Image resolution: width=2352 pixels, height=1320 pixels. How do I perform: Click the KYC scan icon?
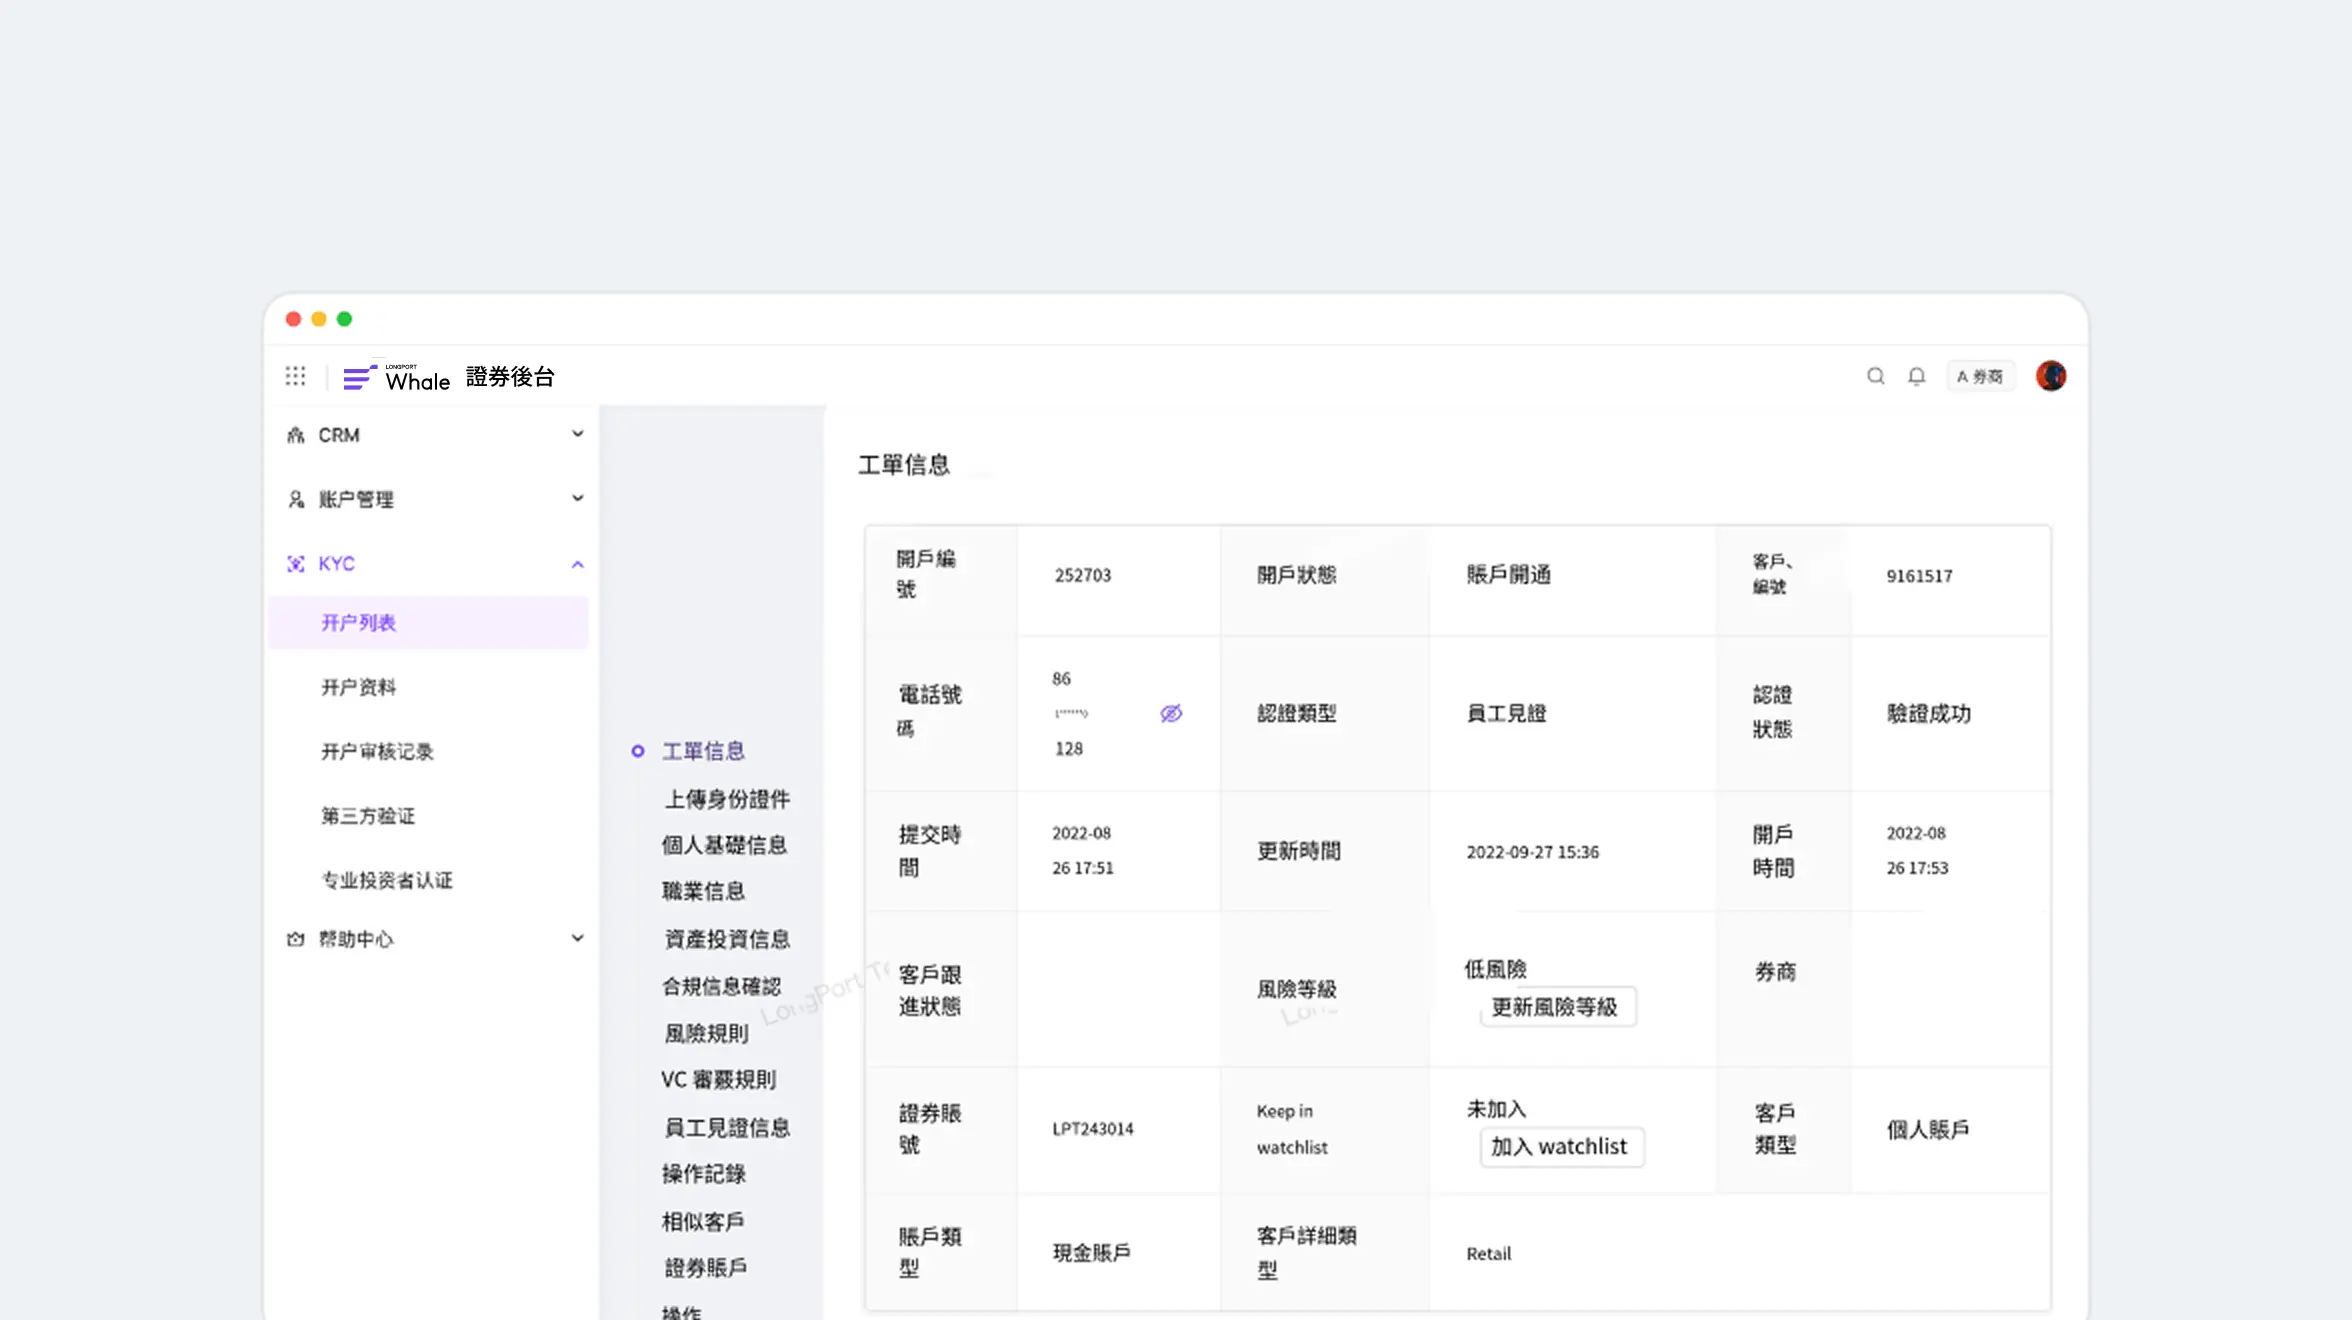[x=296, y=564]
